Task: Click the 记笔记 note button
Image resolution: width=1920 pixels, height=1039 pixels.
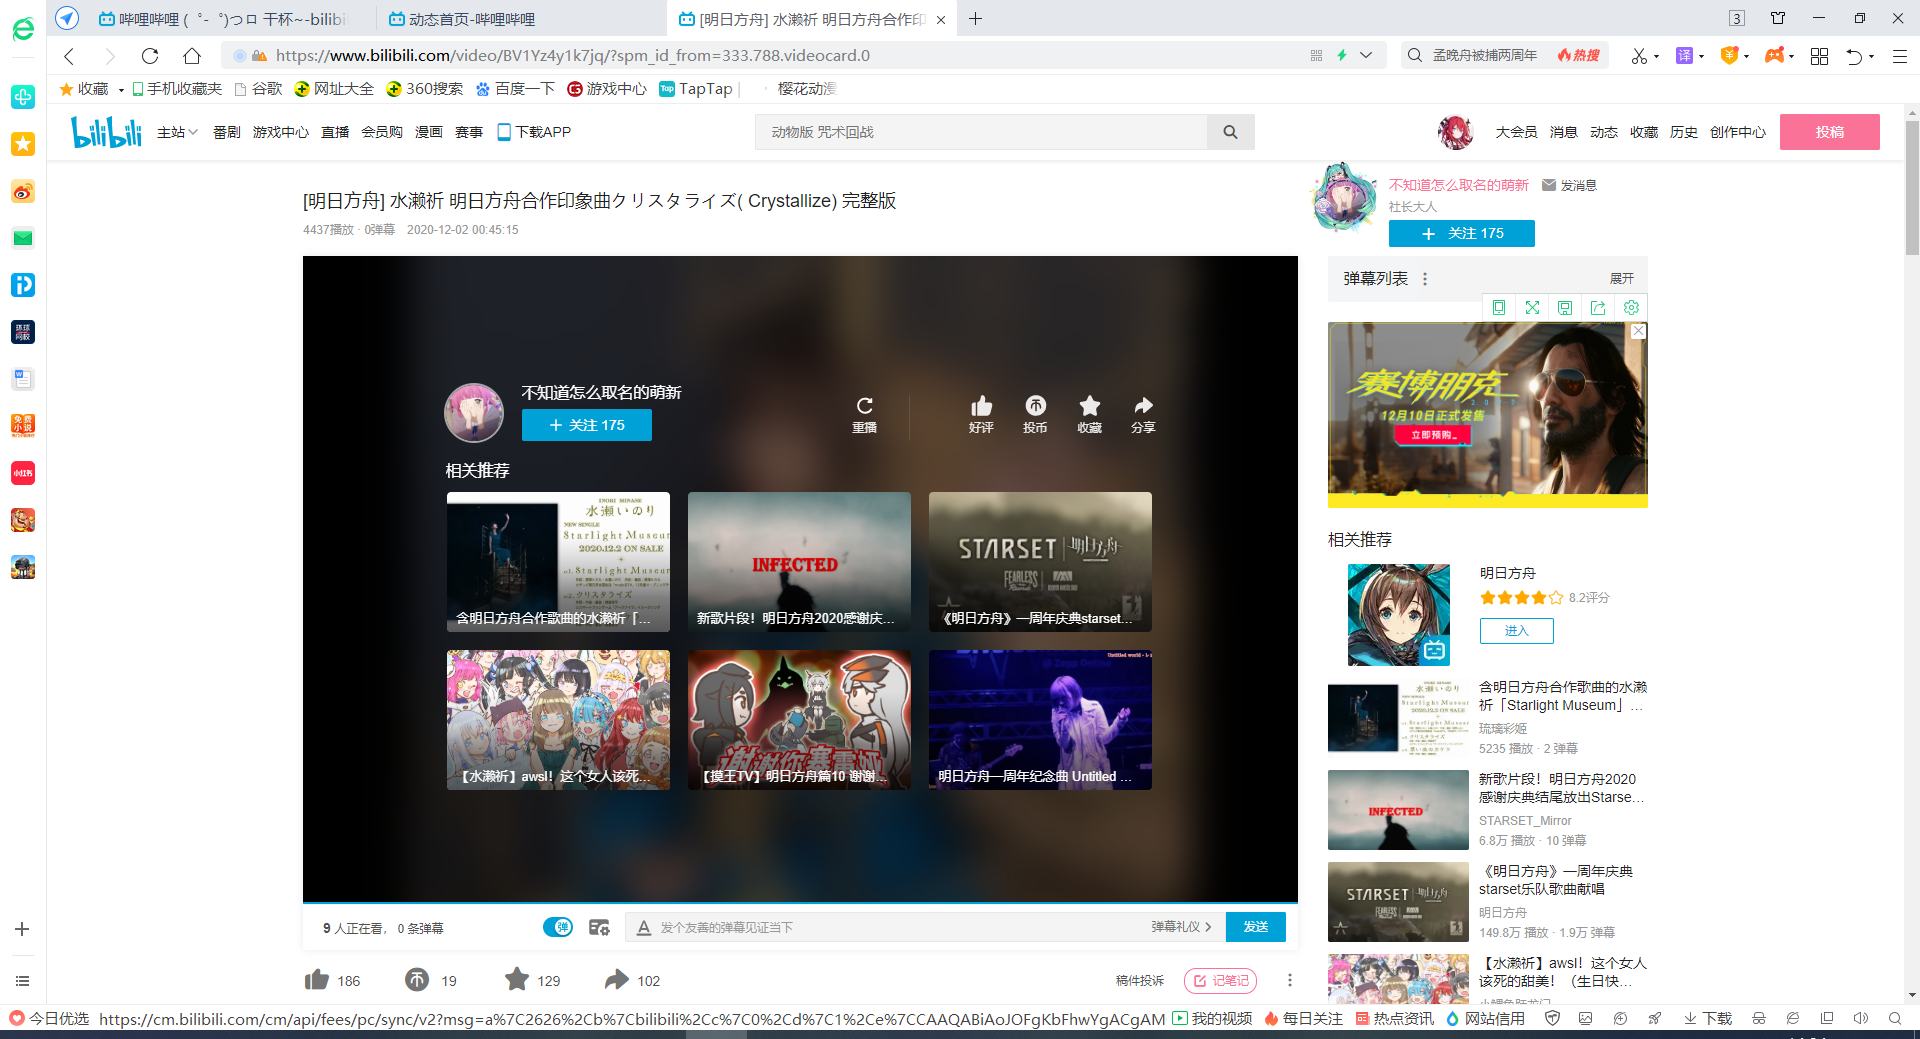Action: 1220,981
